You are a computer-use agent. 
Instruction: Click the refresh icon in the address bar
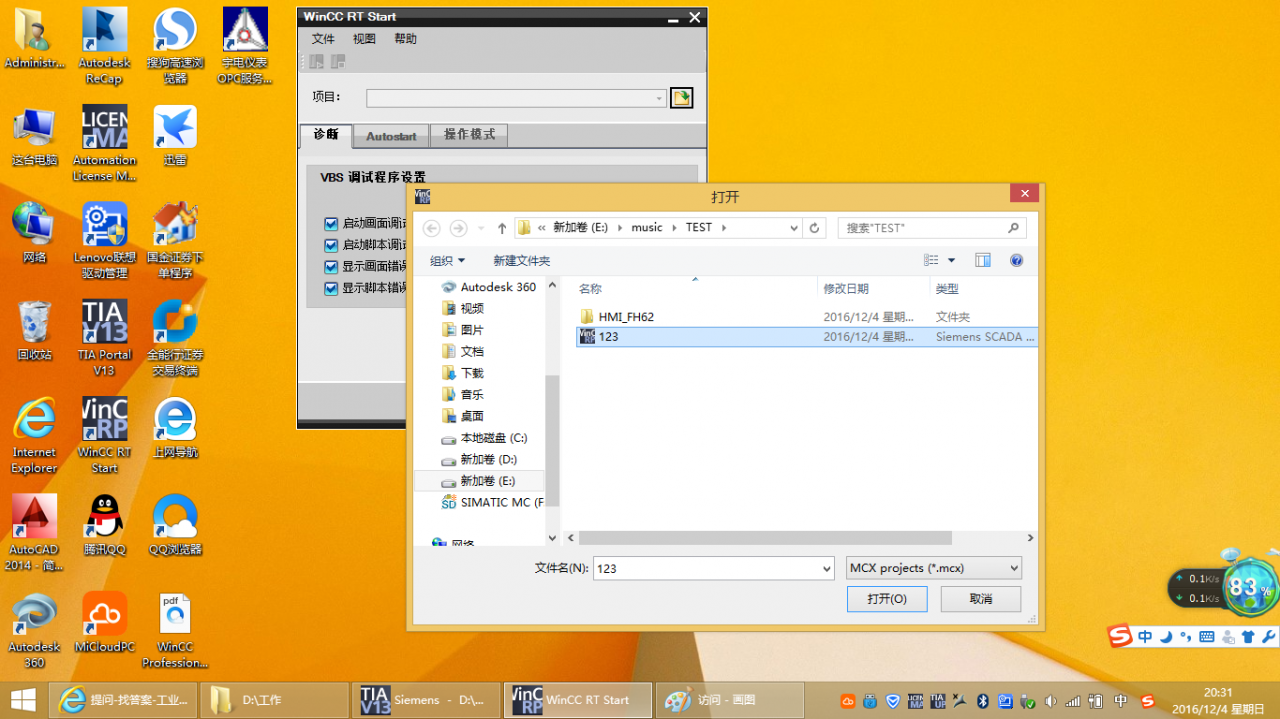(813, 227)
